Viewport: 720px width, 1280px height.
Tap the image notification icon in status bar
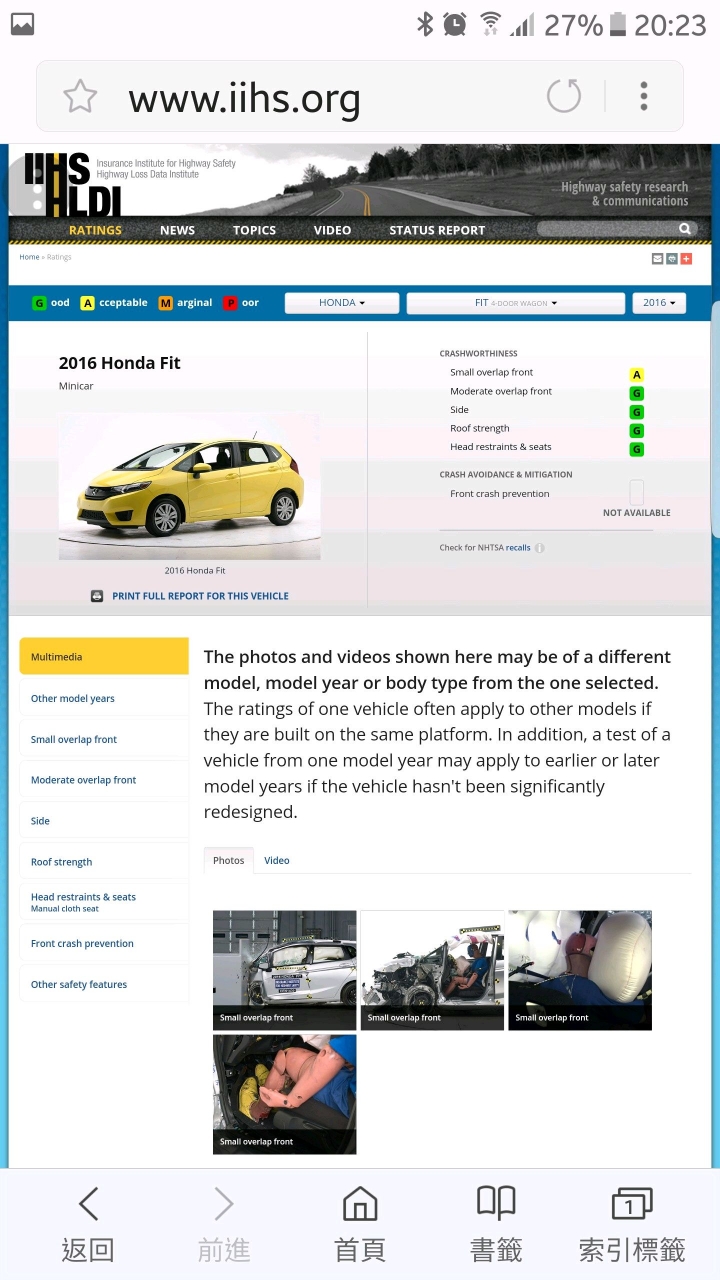pos(22,24)
